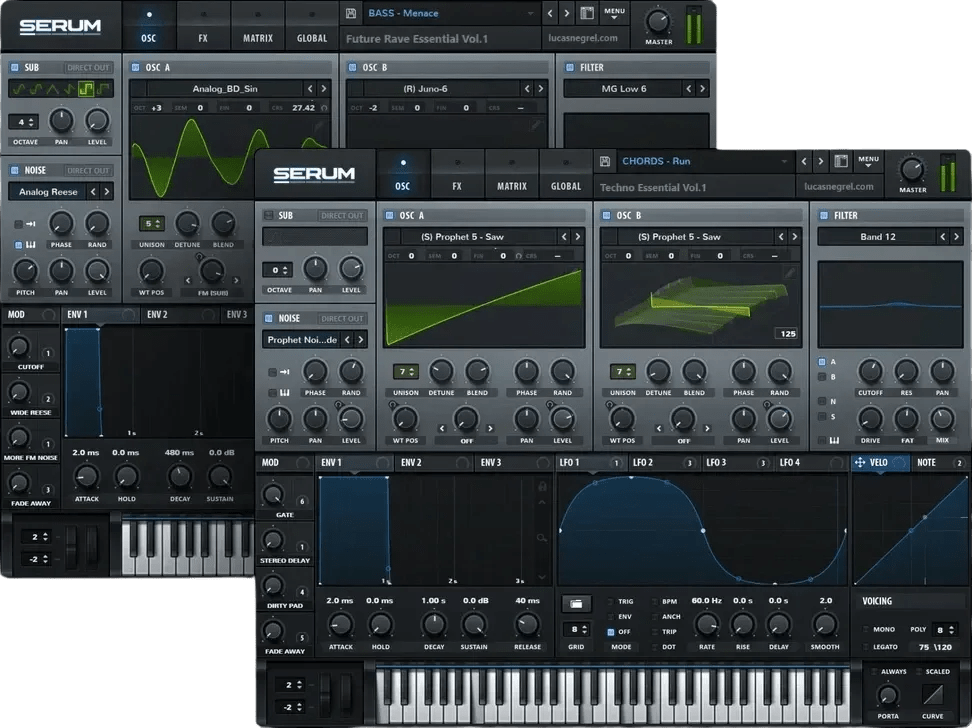972x728 pixels.
Task: Enable LFO TRIG mode checkbox
Action: click(x=612, y=602)
